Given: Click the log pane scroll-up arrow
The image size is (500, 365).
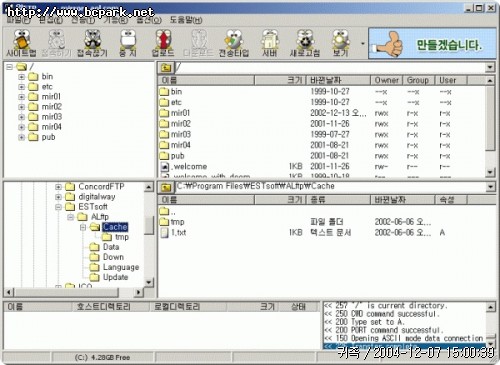Looking at the screenshot, I should coord(490,307).
